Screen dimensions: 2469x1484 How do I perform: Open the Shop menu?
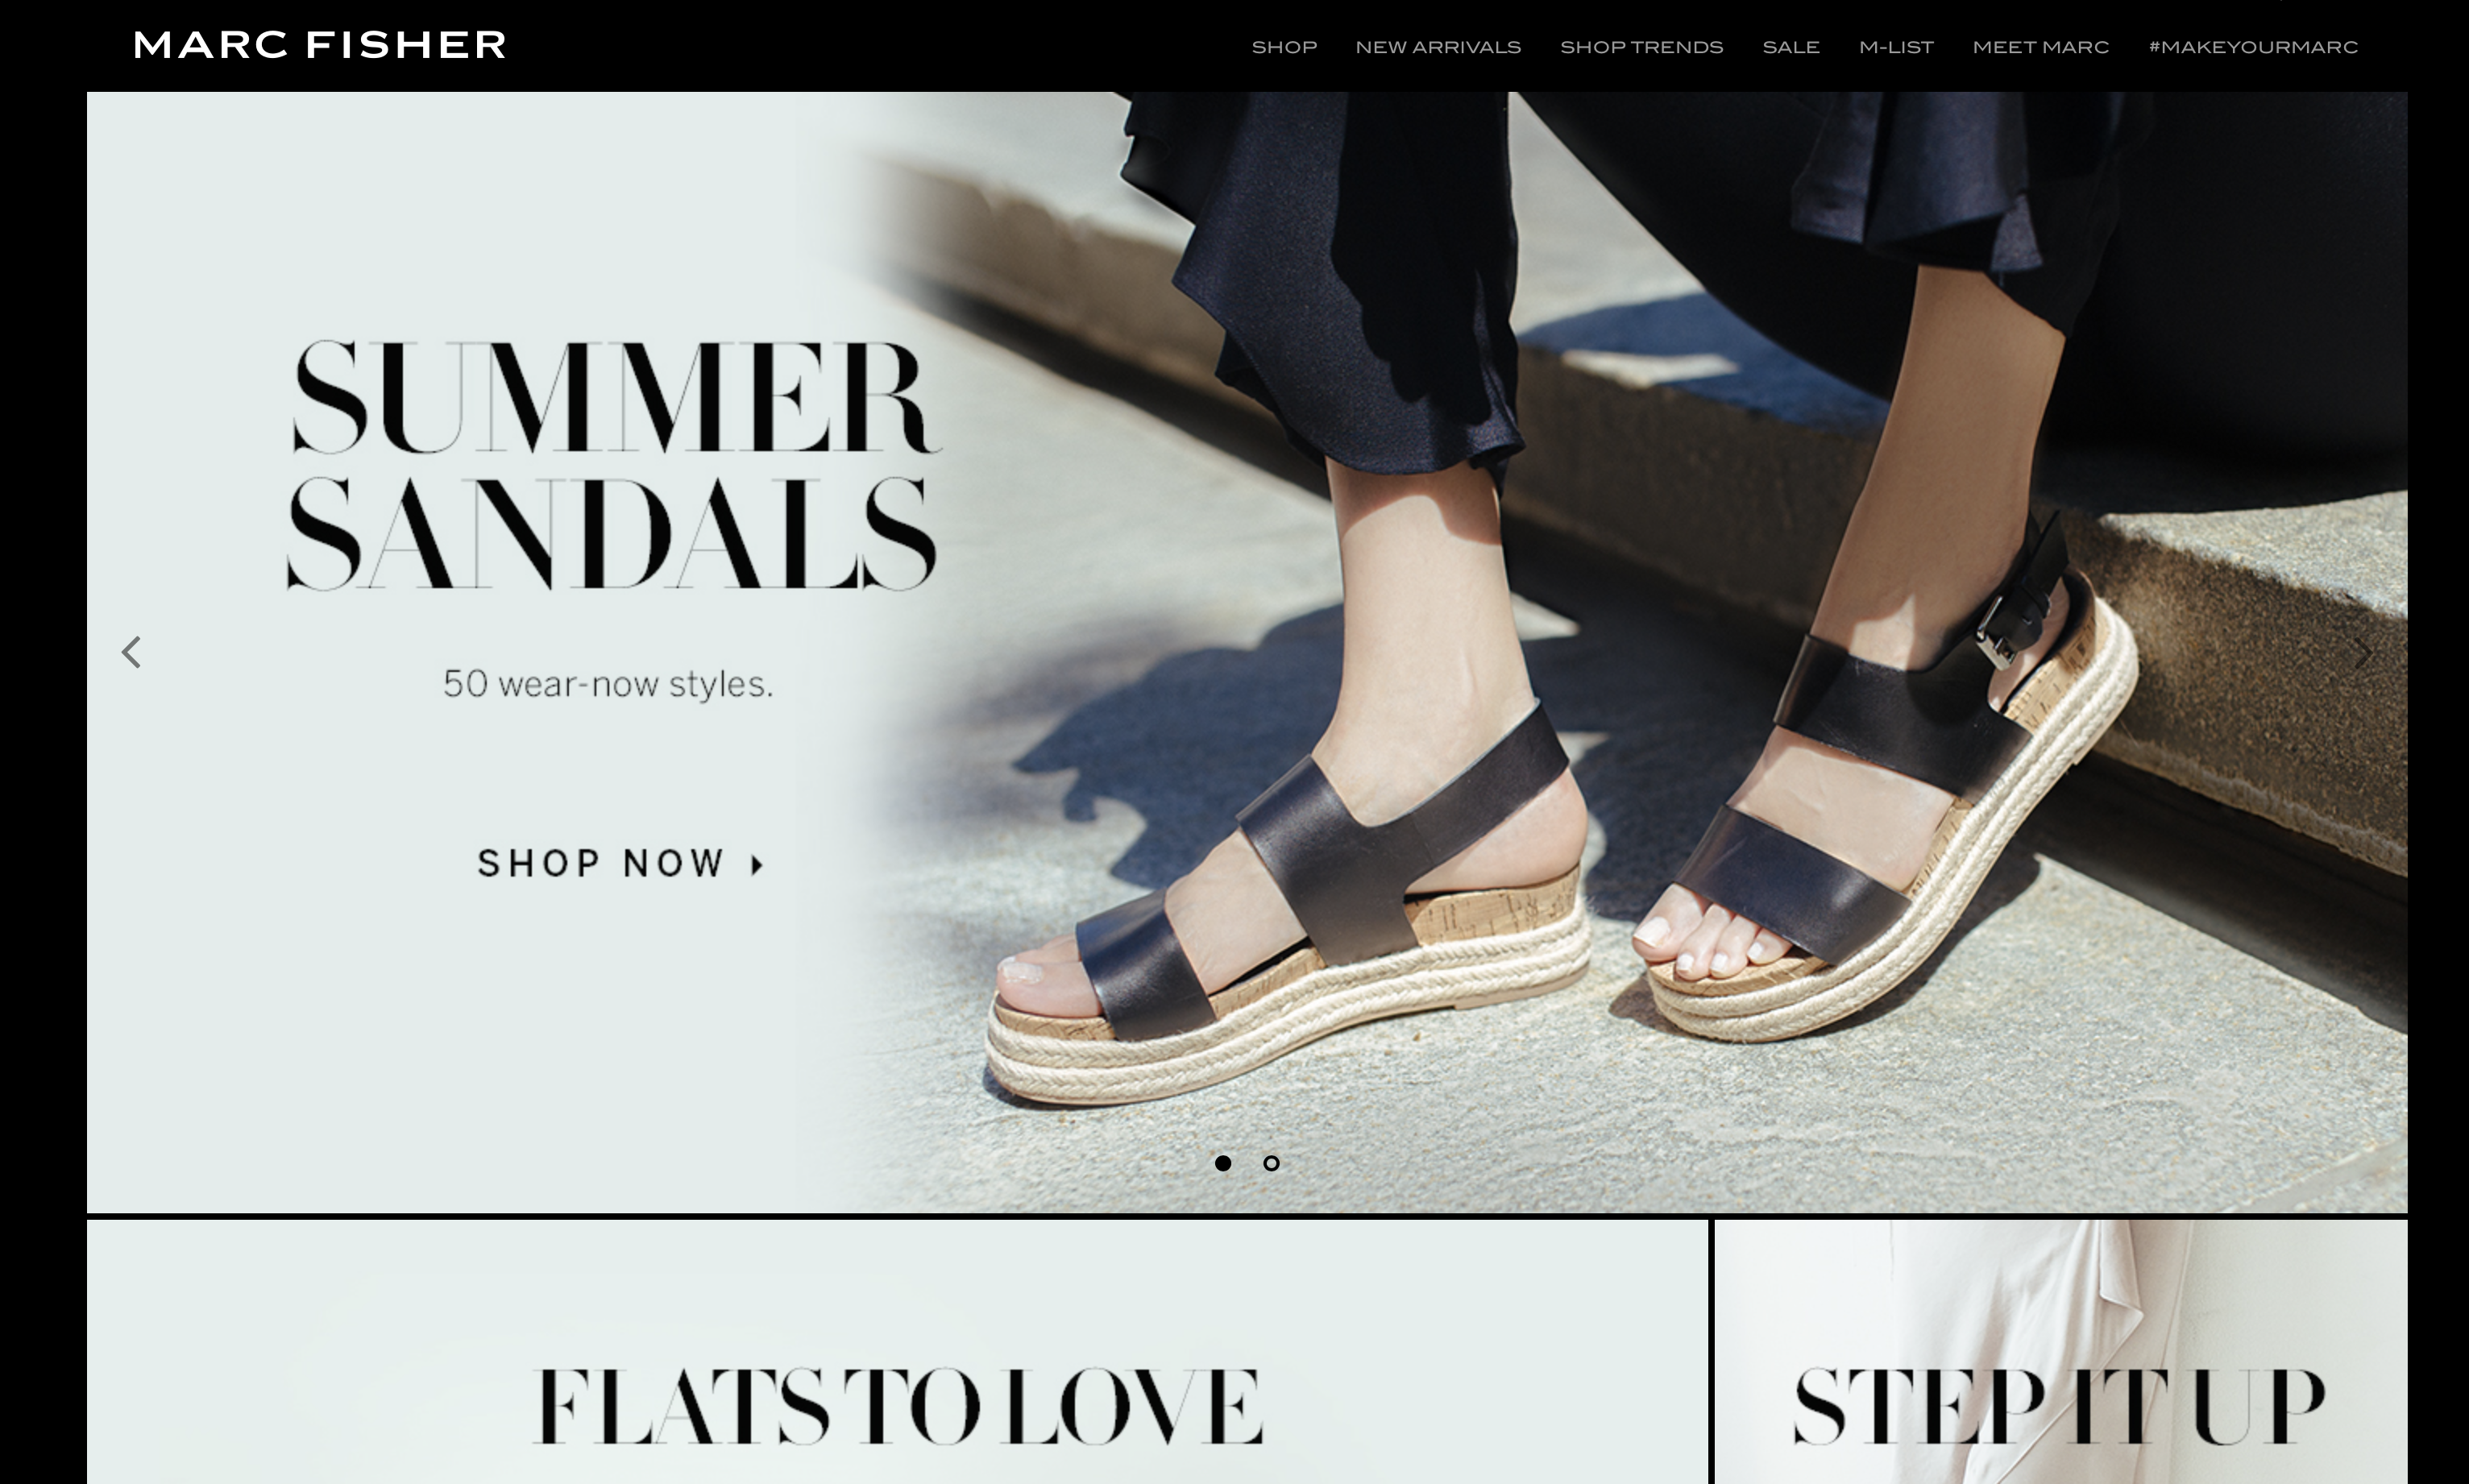(x=1284, y=47)
